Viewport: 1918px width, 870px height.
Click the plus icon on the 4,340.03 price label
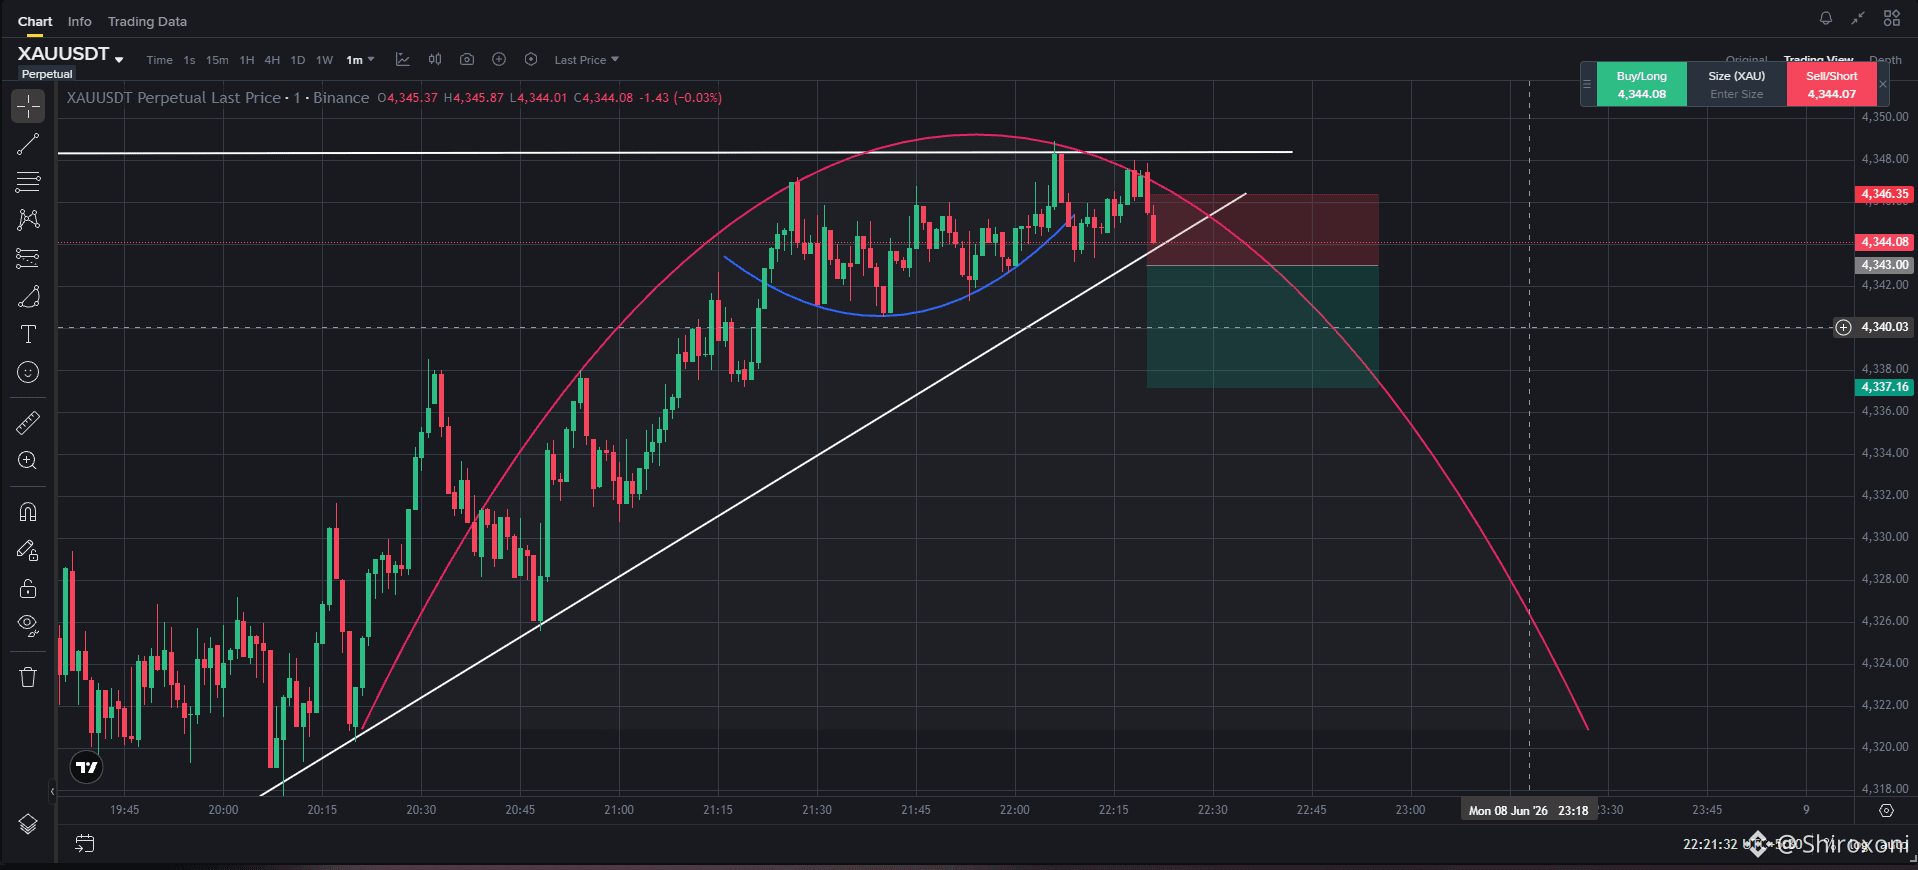click(1844, 327)
